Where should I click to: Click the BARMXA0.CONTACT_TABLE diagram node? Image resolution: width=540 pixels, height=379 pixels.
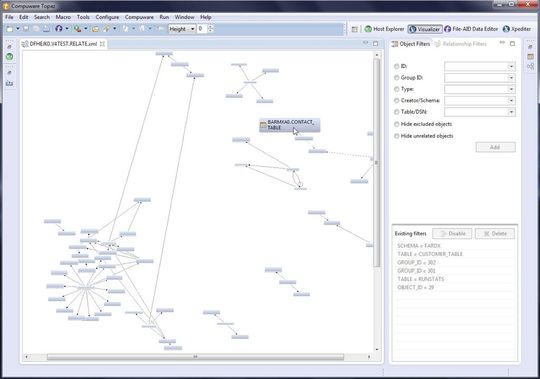[x=290, y=125]
